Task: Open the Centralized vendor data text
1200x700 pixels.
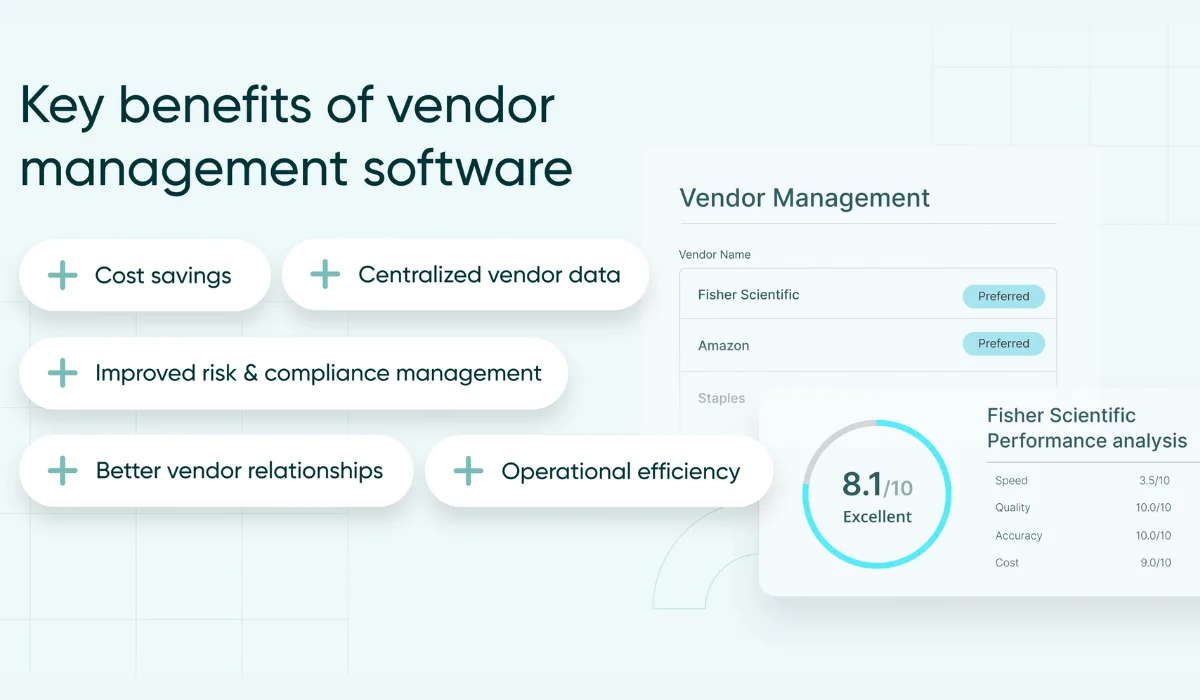Action: (489, 275)
